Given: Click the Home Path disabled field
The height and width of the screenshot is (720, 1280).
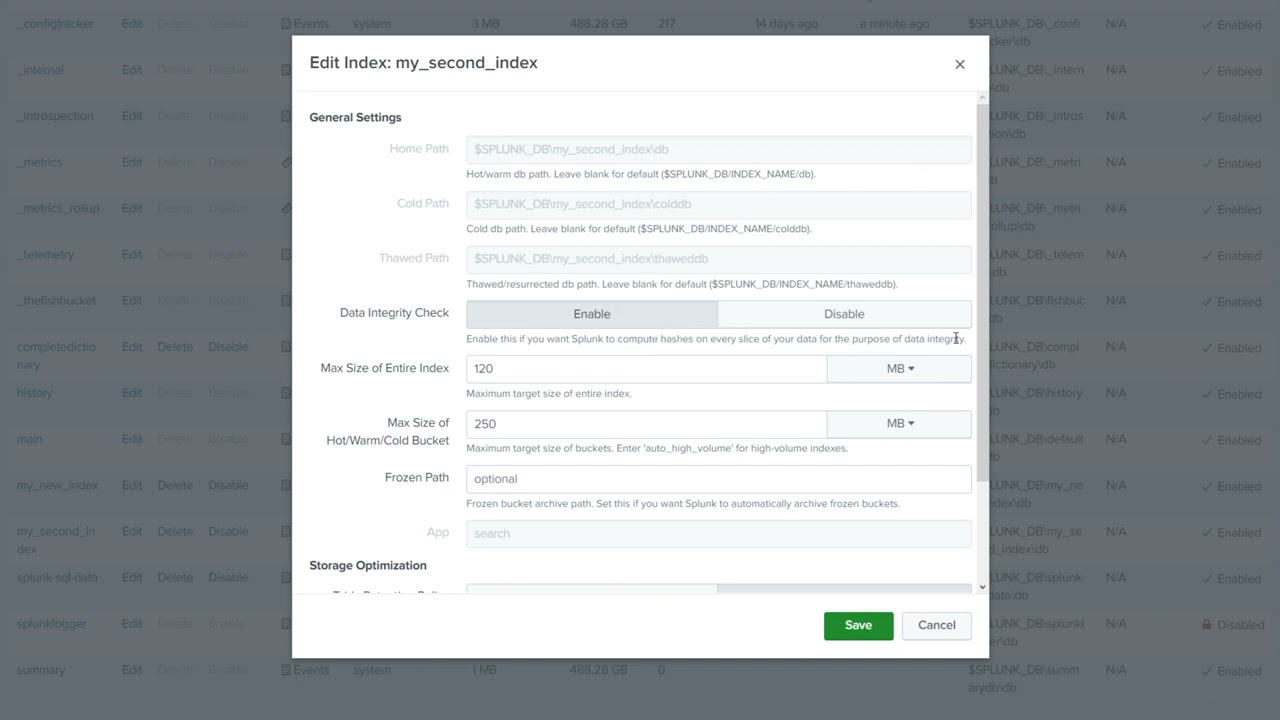Looking at the screenshot, I should coord(718,149).
